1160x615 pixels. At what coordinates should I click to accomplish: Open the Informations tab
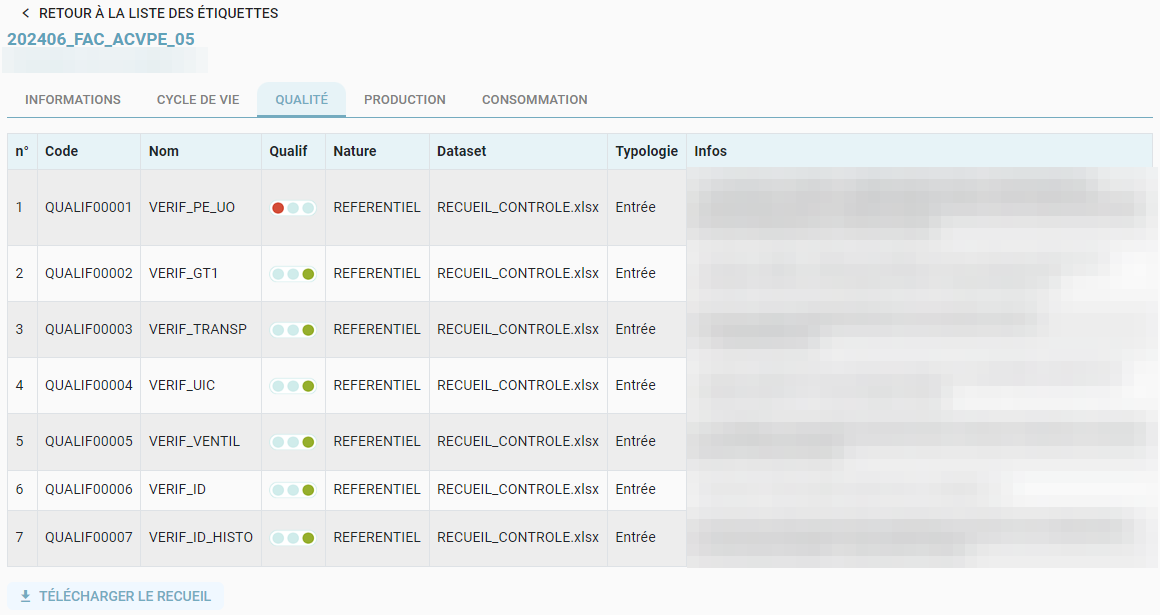pos(72,100)
